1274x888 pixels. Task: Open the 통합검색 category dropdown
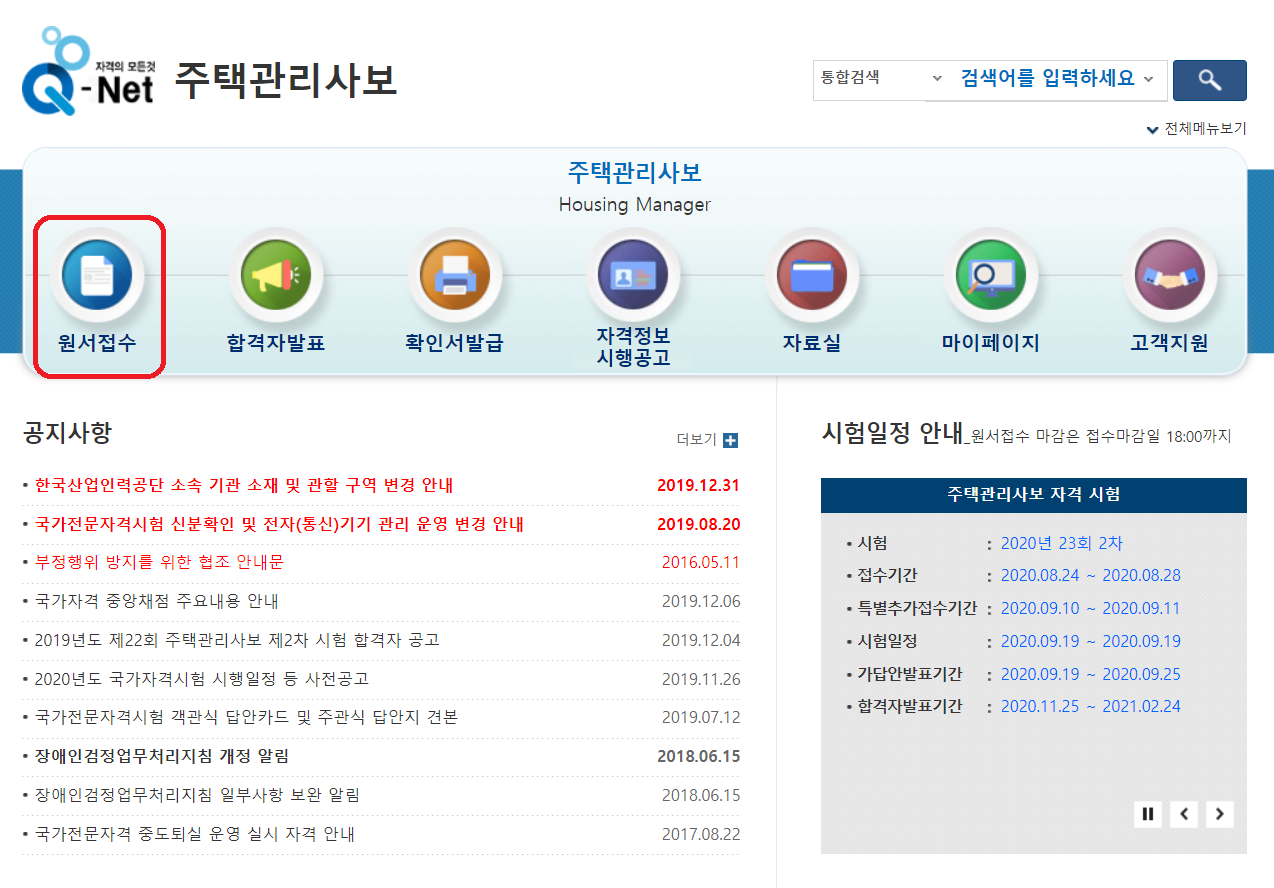[x=881, y=78]
